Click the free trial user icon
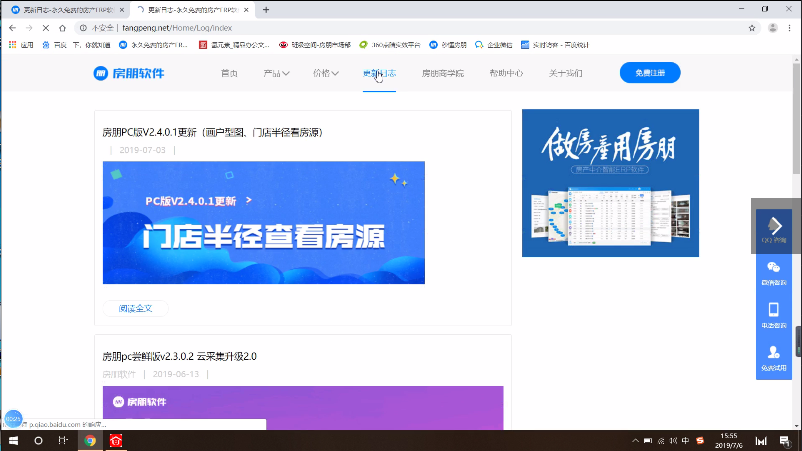 tap(773, 357)
